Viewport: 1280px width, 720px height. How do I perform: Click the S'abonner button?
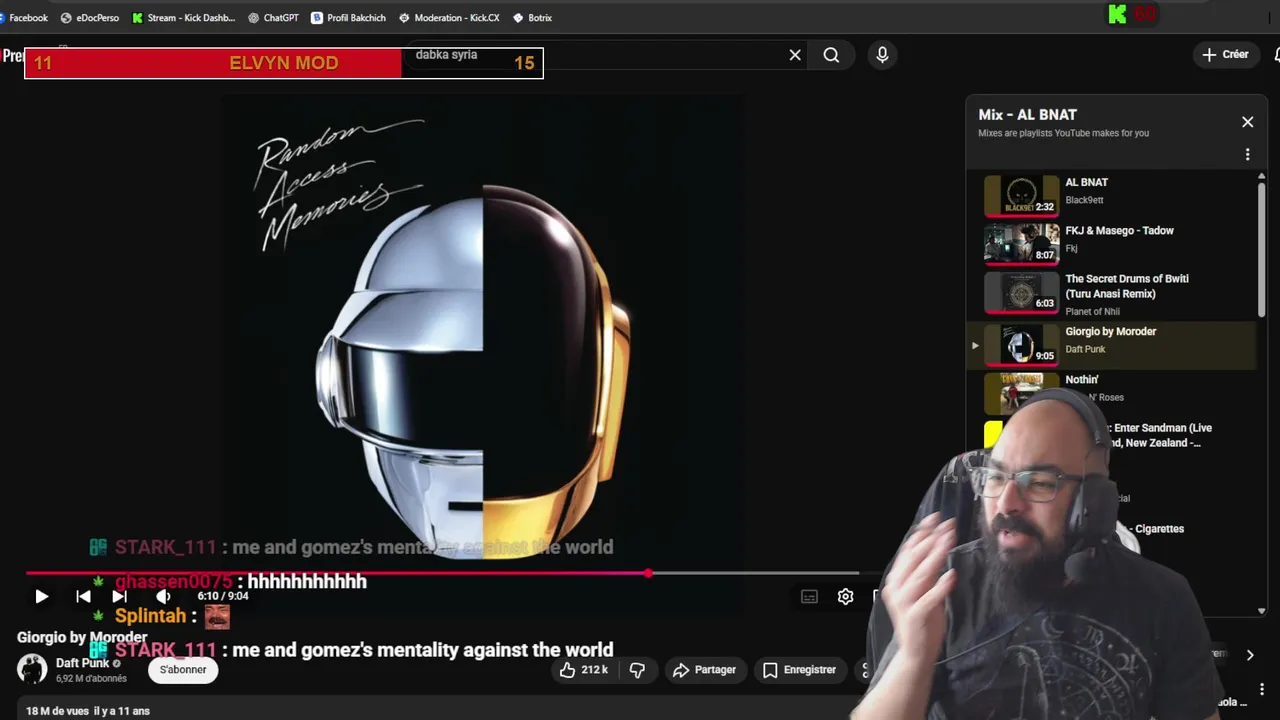point(183,670)
